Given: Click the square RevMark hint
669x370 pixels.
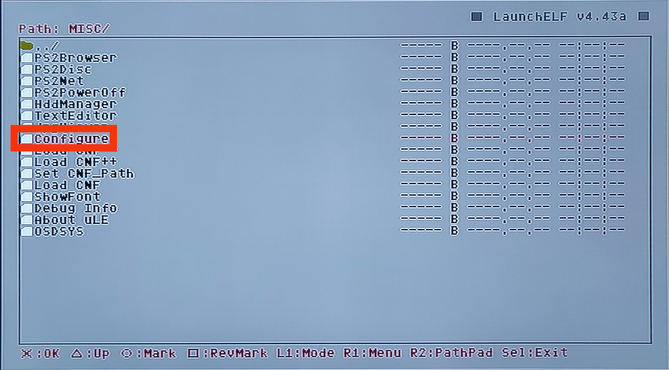Looking at the screenshot, I should click(x=227, y=353).
